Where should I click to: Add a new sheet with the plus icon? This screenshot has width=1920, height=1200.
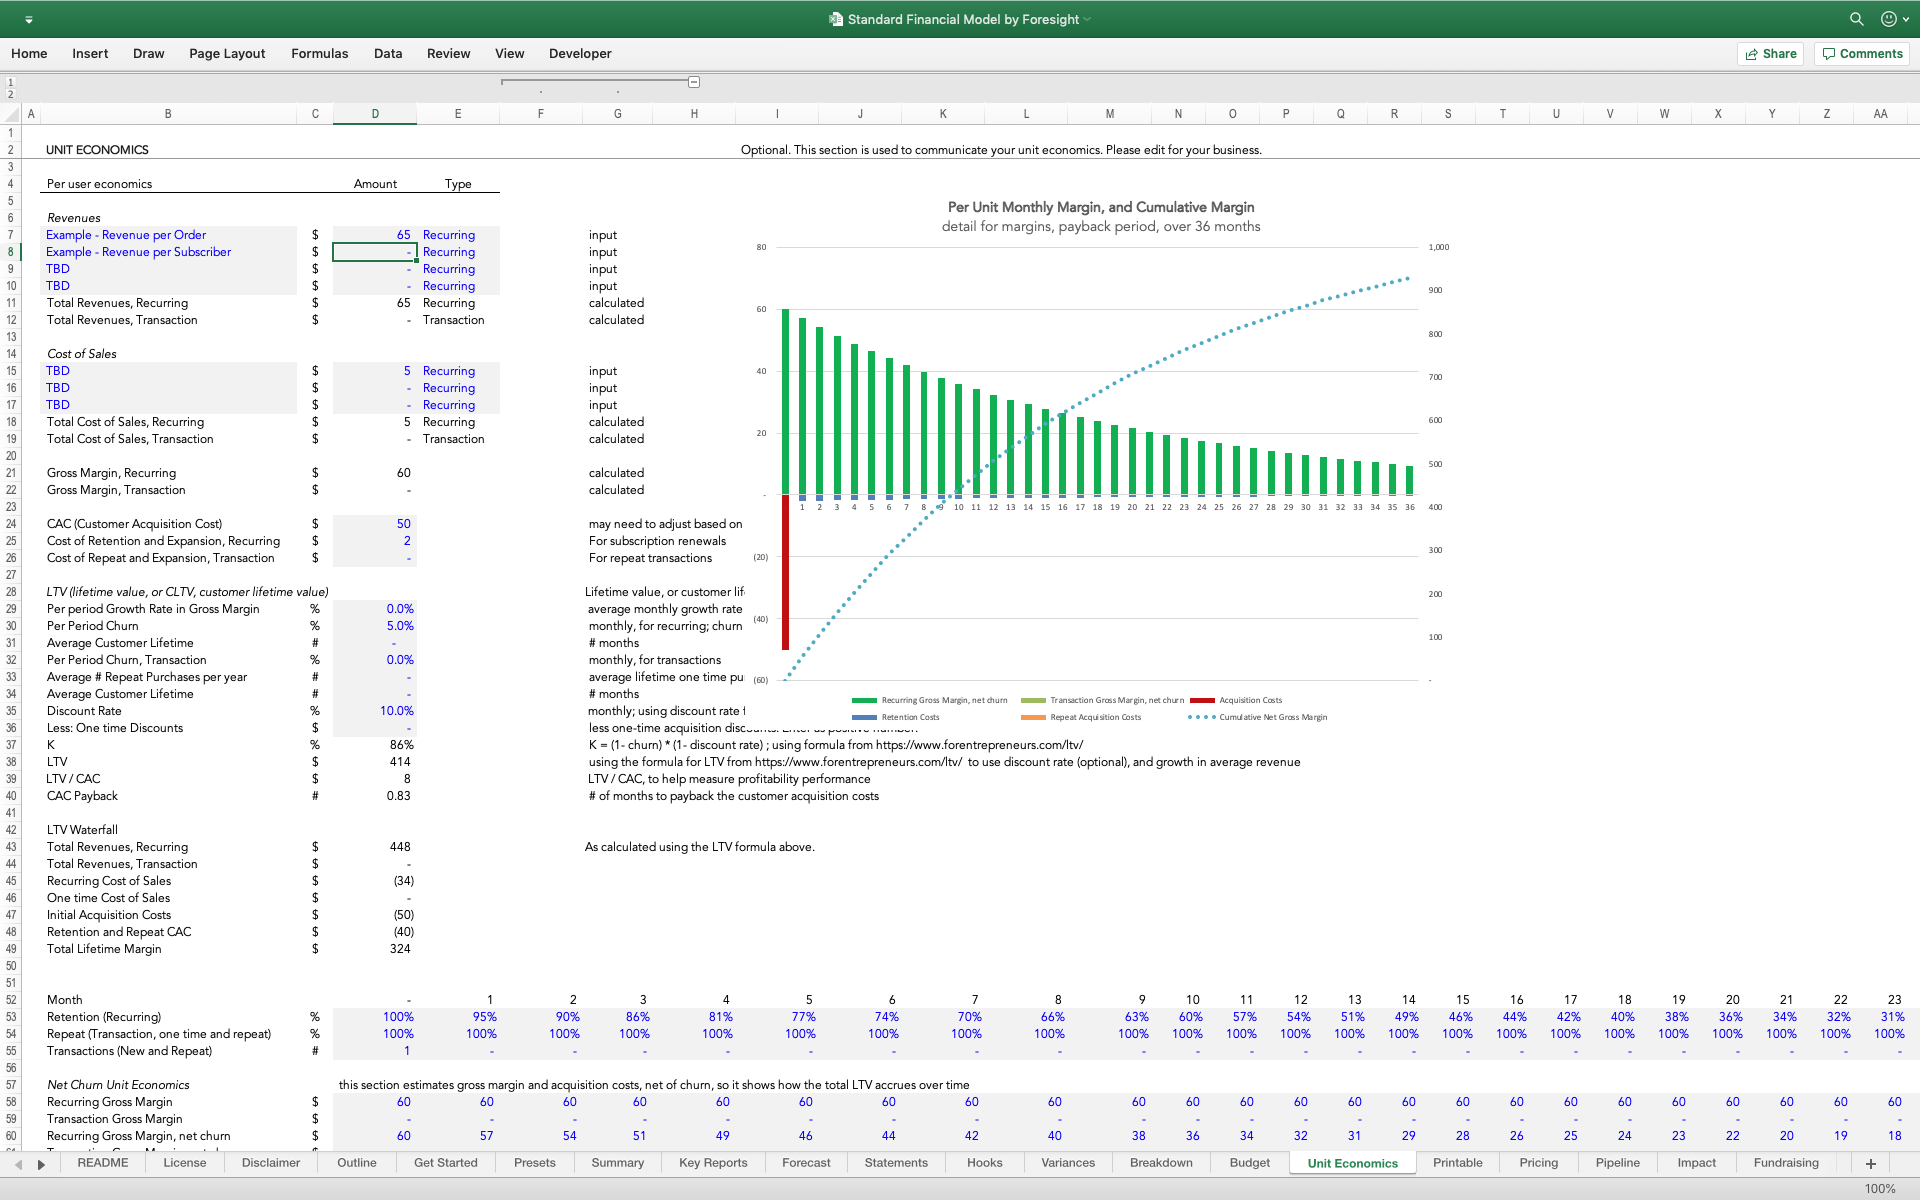tap(1871, 1163)
